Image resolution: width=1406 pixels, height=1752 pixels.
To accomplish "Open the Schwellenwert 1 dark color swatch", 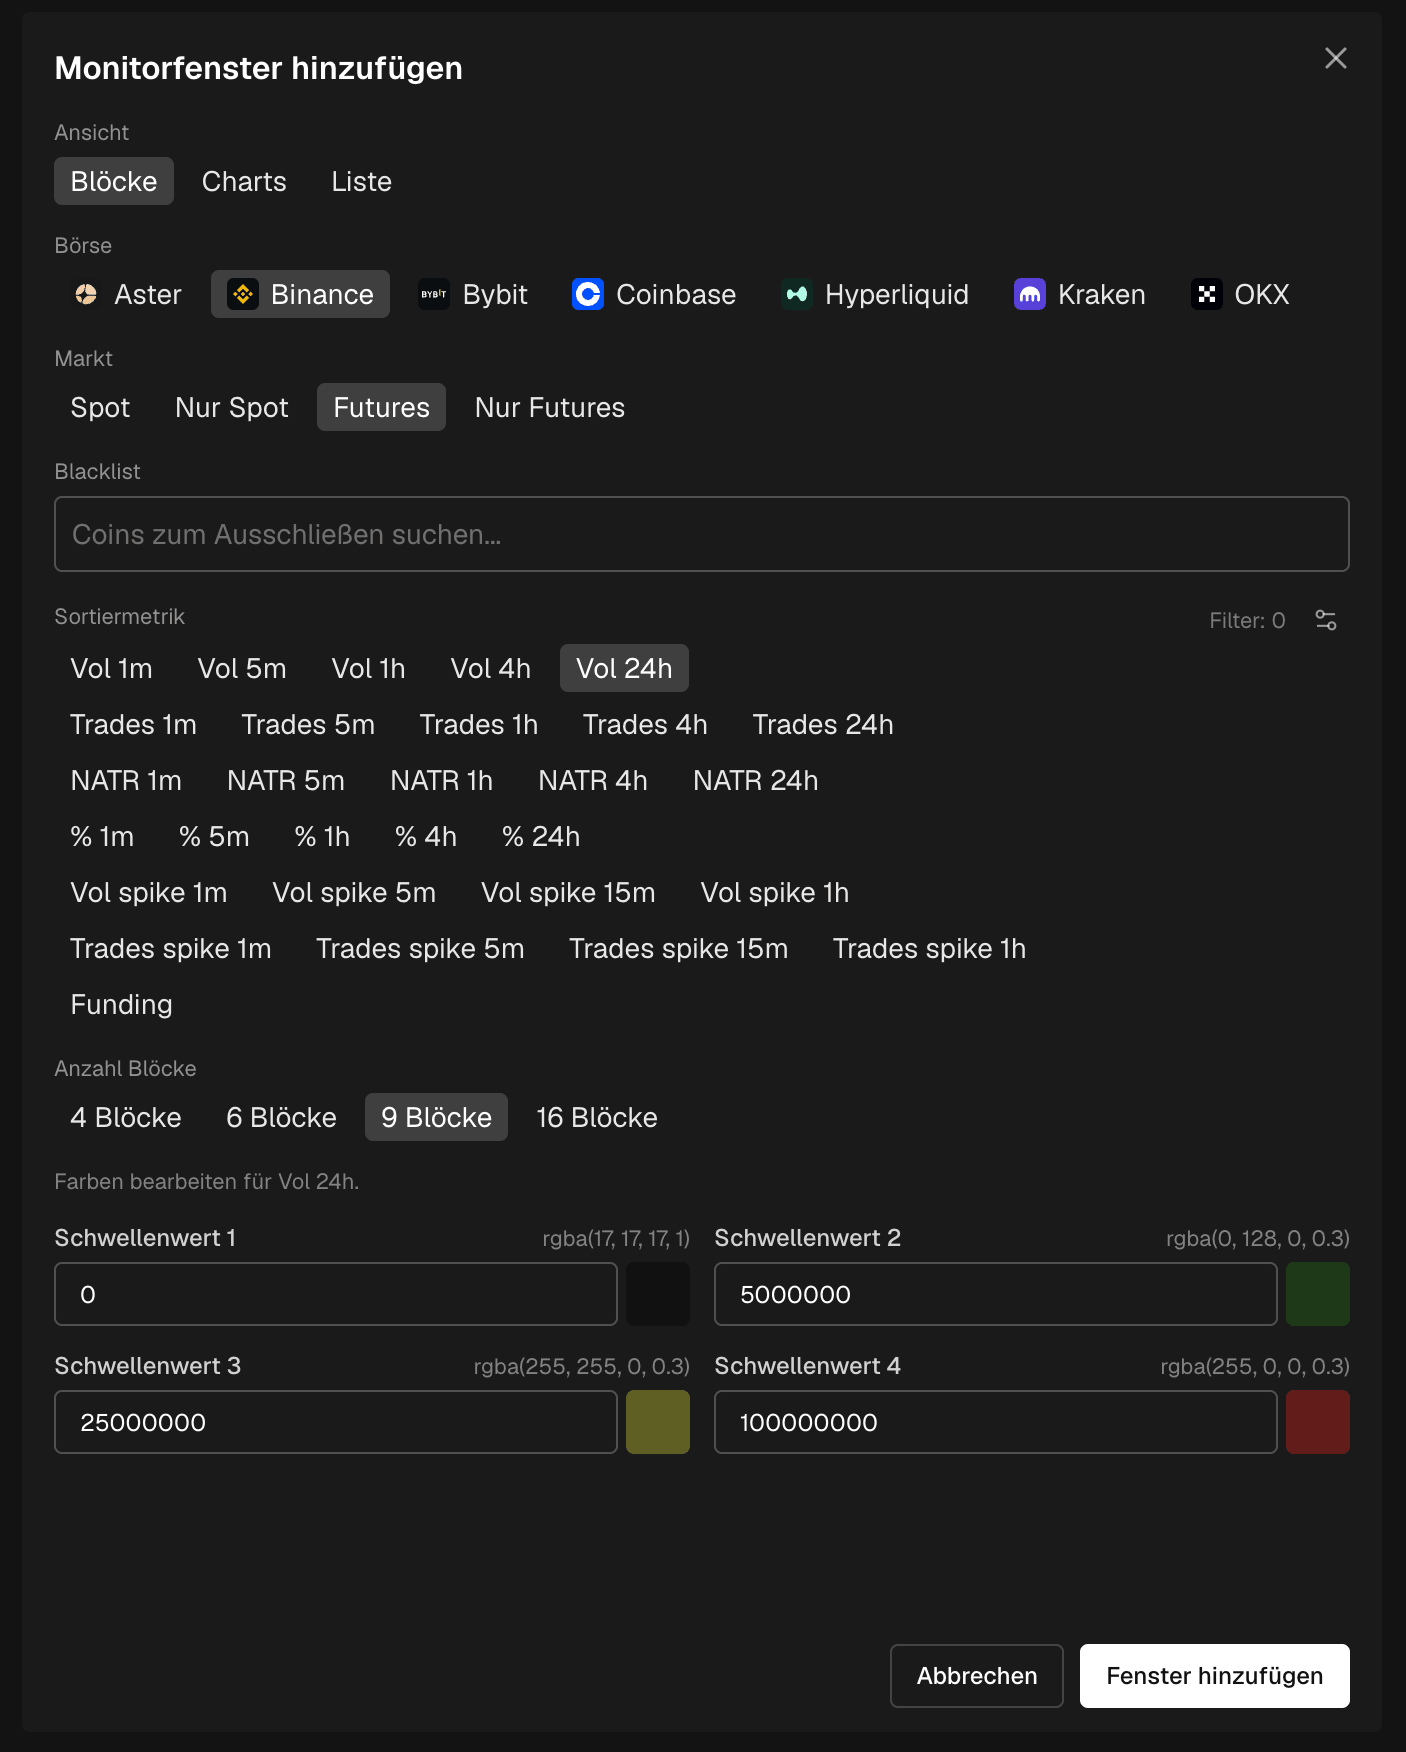I will pyautogui.click(x=658, y=1294).
